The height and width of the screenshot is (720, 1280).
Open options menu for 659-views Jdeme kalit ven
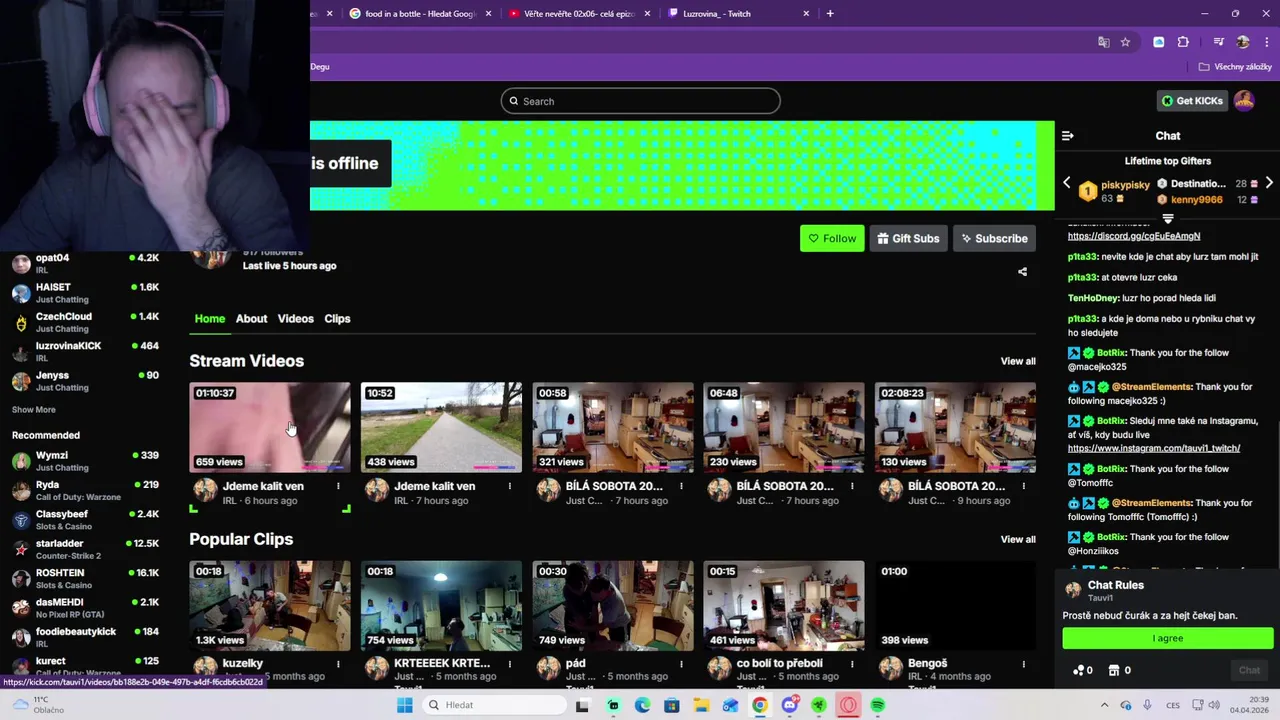338,486
